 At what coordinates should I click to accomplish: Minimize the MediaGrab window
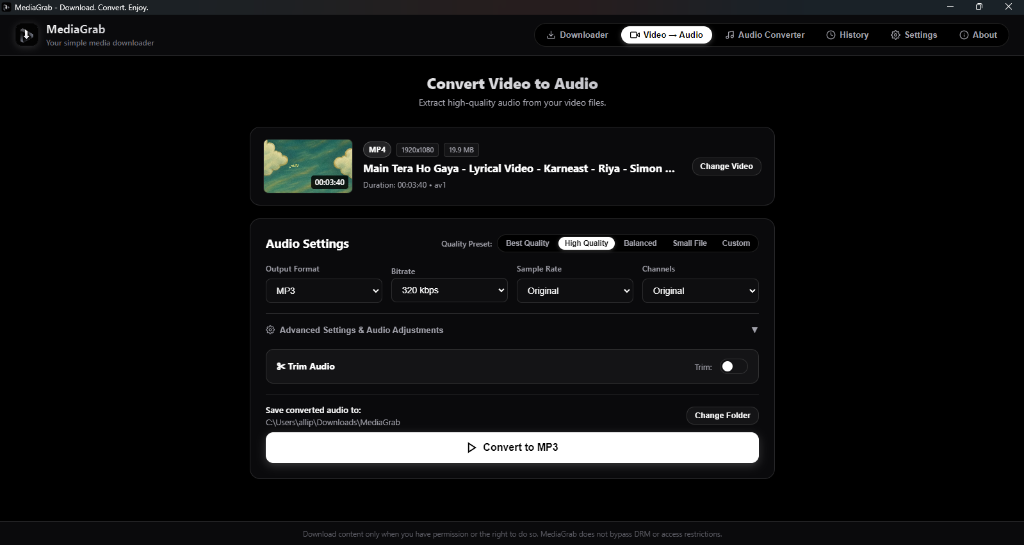(x=950, y=7)
